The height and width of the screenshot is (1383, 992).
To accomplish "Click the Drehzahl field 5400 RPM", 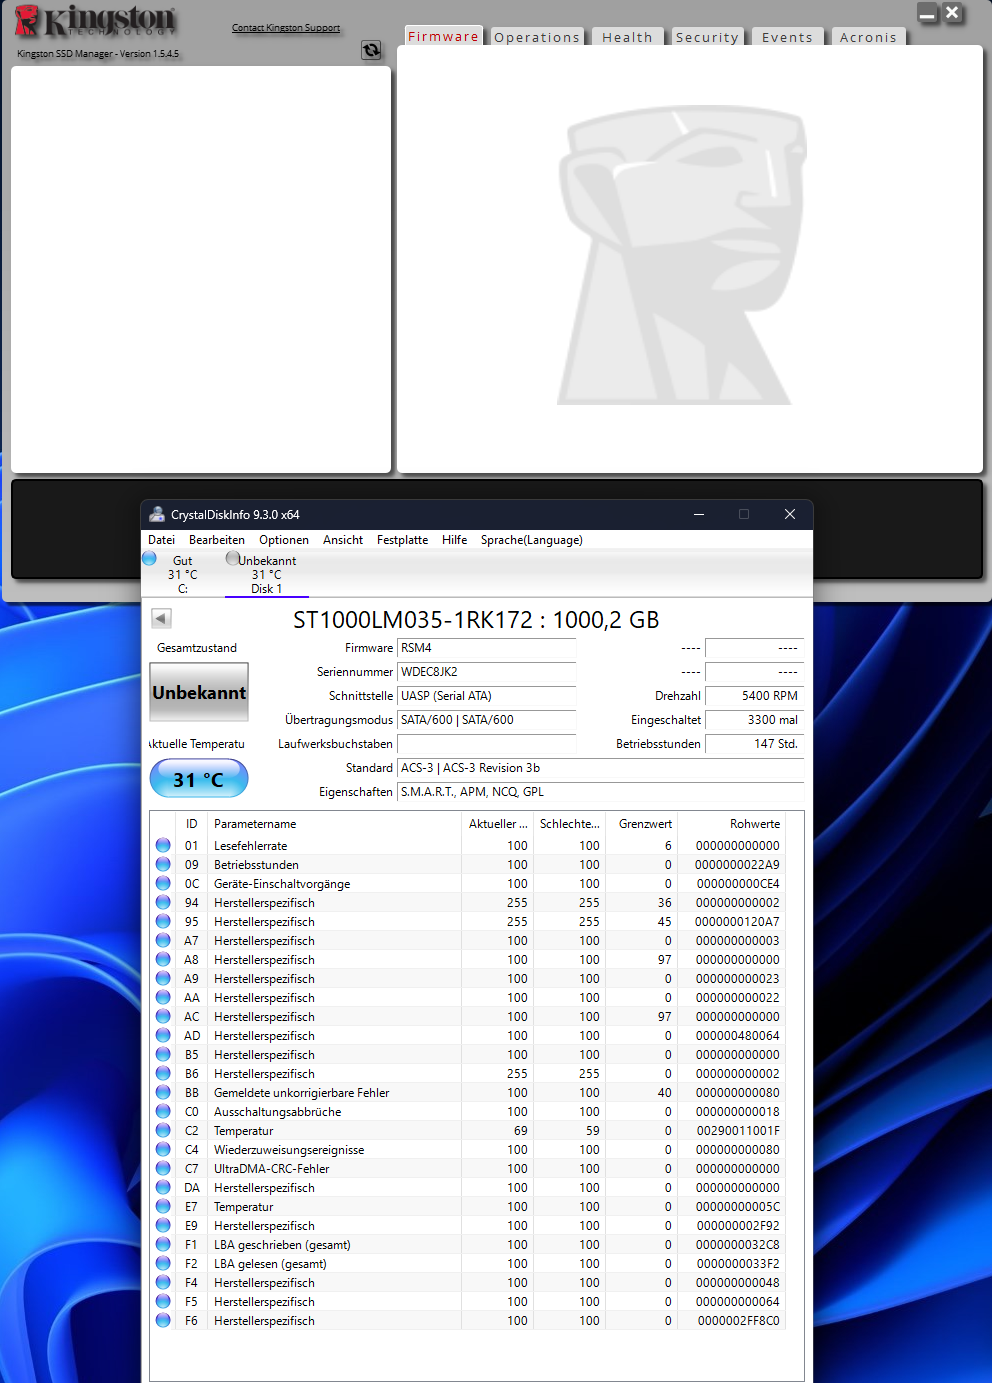I will (754, 696).
